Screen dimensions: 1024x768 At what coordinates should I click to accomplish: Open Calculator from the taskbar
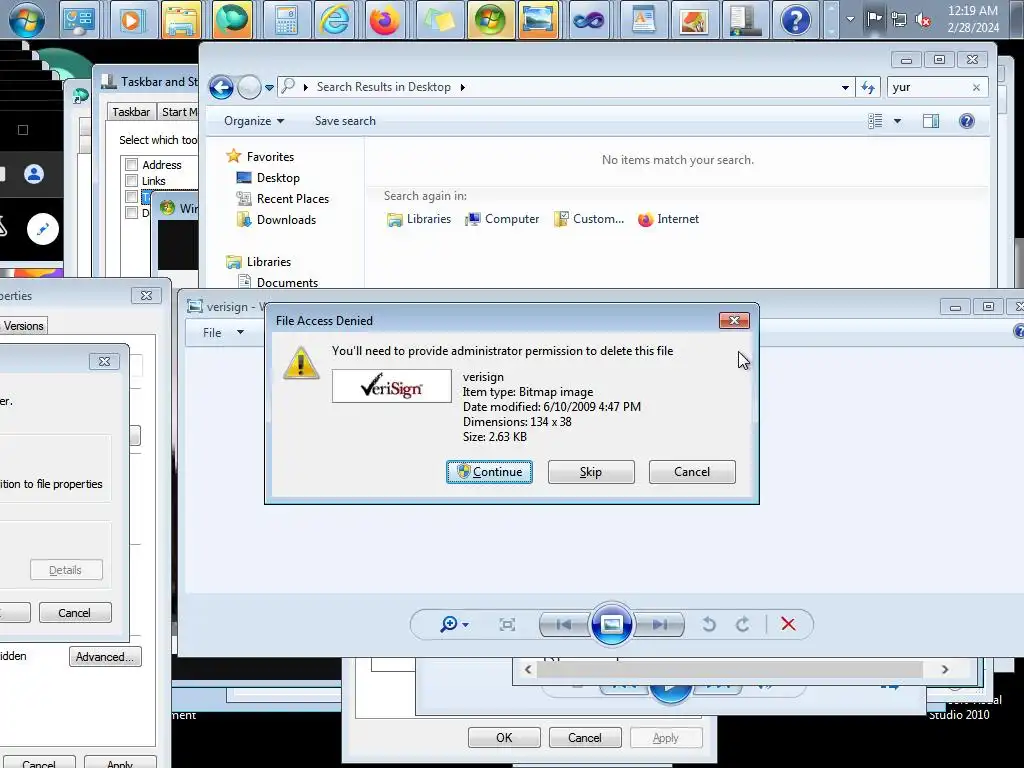285,20
